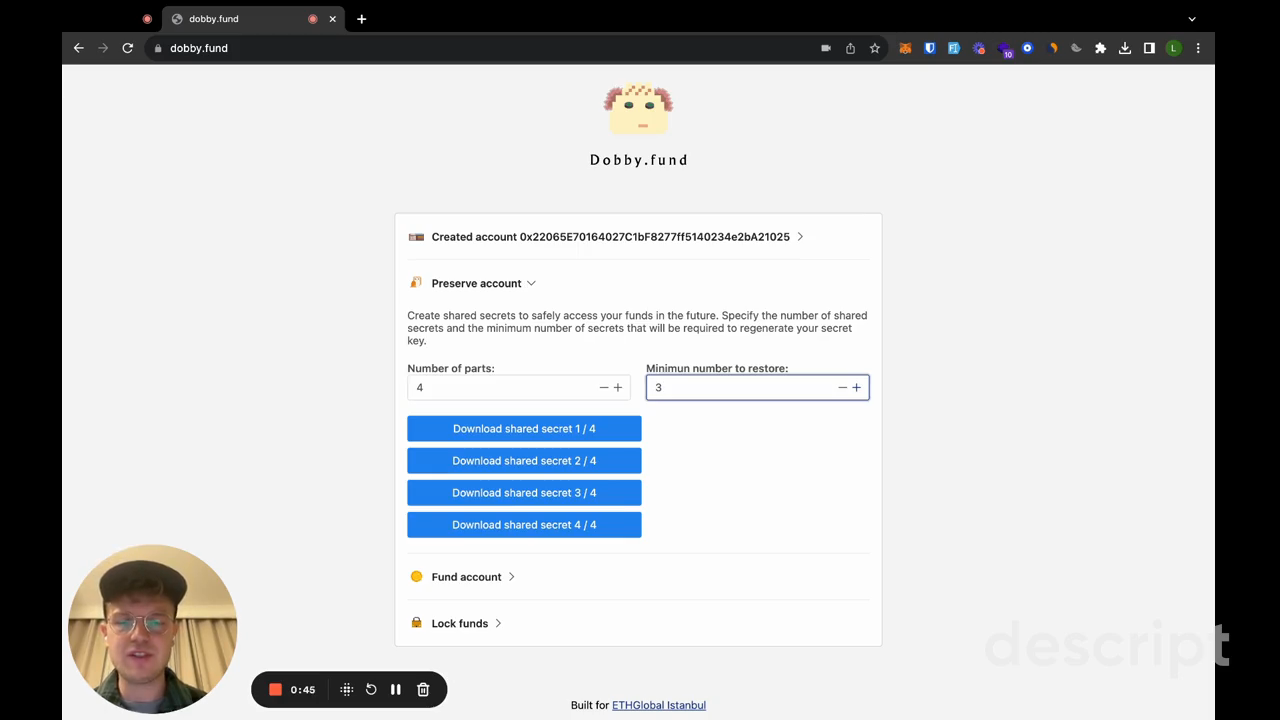This screenshot has height=720, width=1280.
Task: Download shared secret 3 / 4
Action: click(x=524, y=493)
